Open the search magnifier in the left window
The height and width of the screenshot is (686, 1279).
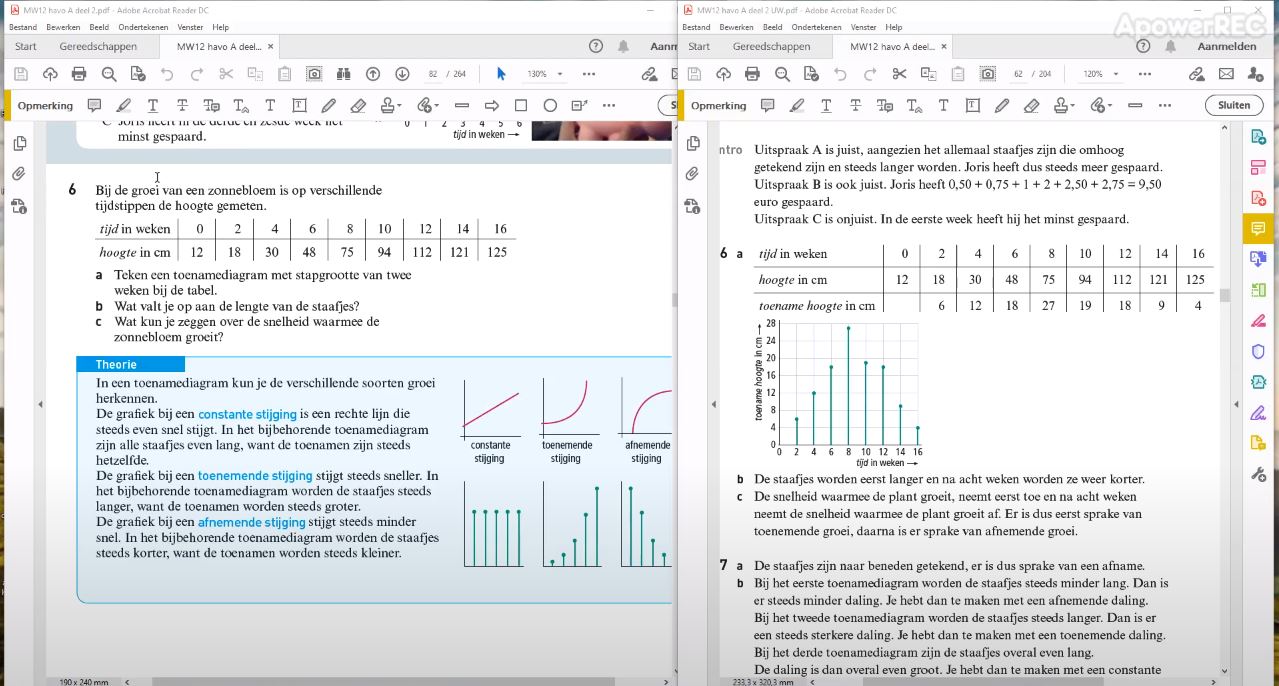pos(109,74)
